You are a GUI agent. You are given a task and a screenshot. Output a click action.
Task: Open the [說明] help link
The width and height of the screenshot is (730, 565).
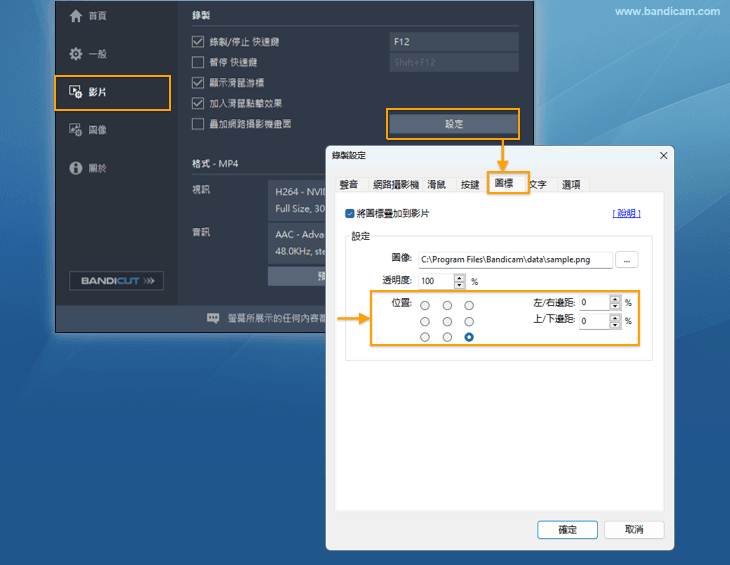tap(626, 213)
